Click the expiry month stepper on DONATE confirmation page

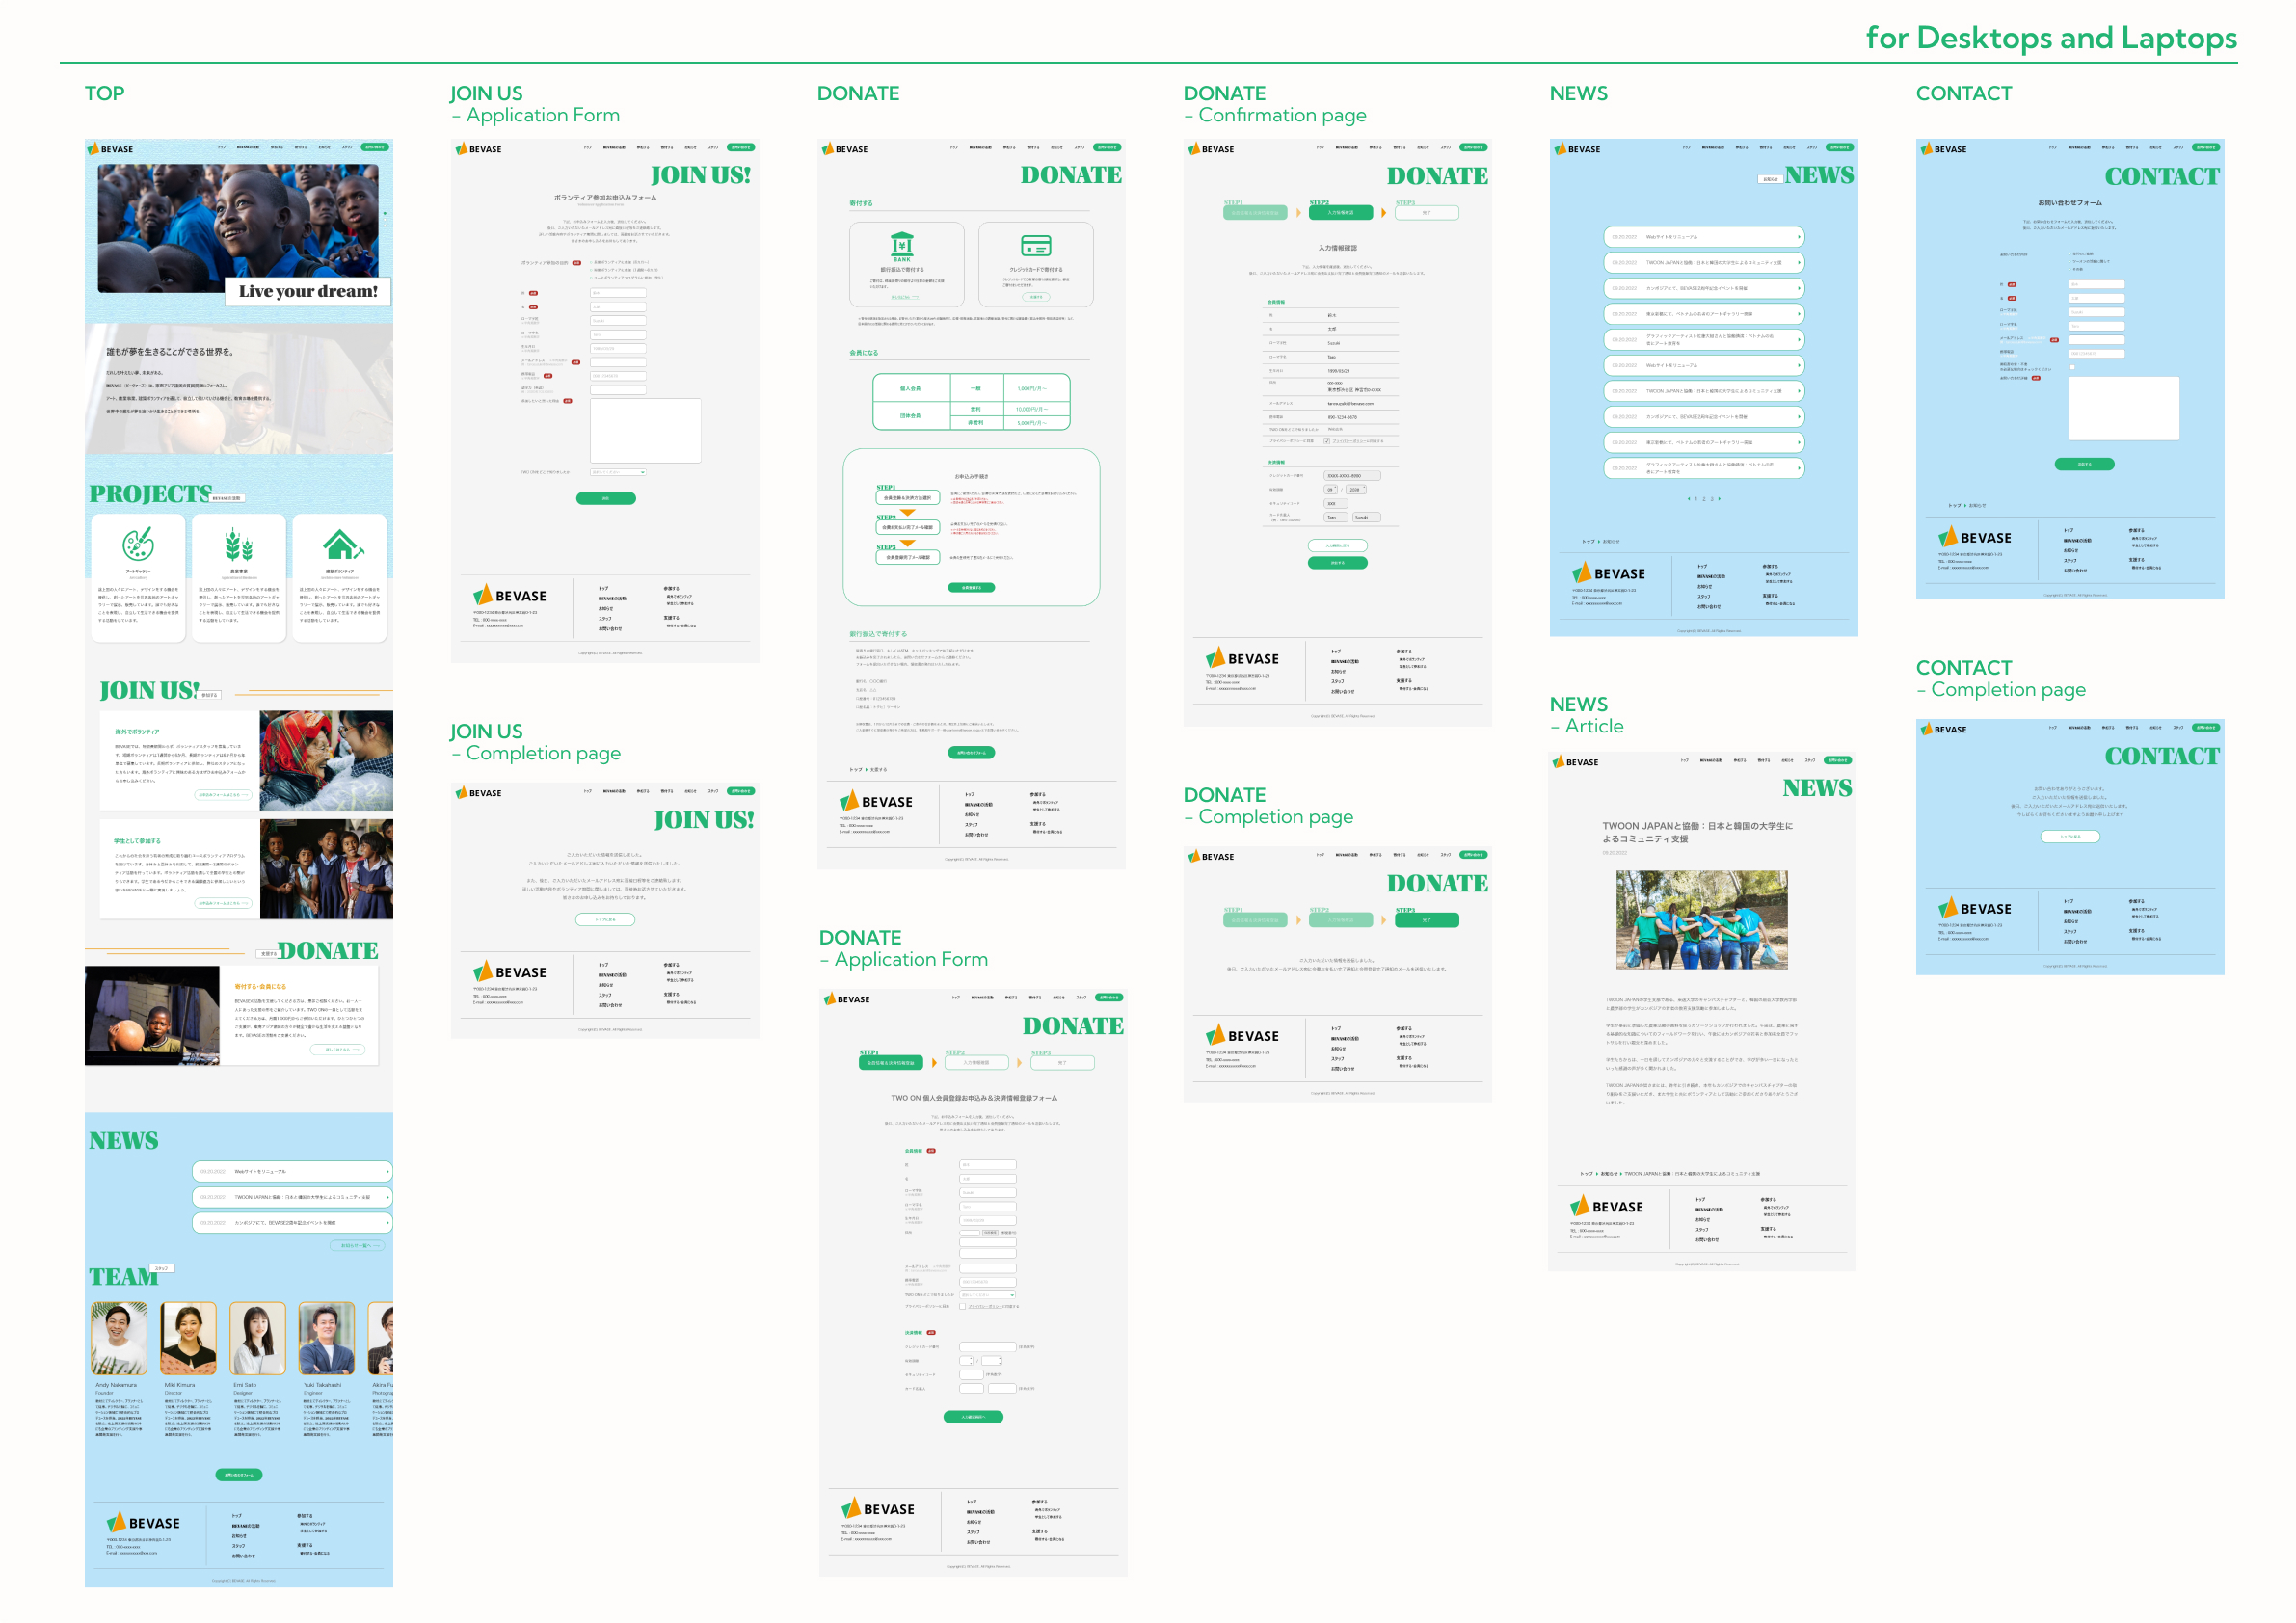(1335, 490)
